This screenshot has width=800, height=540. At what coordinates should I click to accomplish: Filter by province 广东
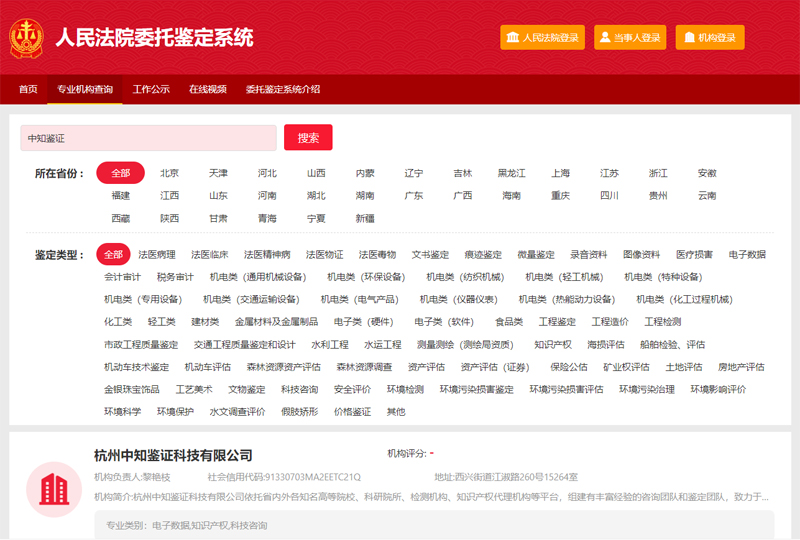tap(414, 195)
